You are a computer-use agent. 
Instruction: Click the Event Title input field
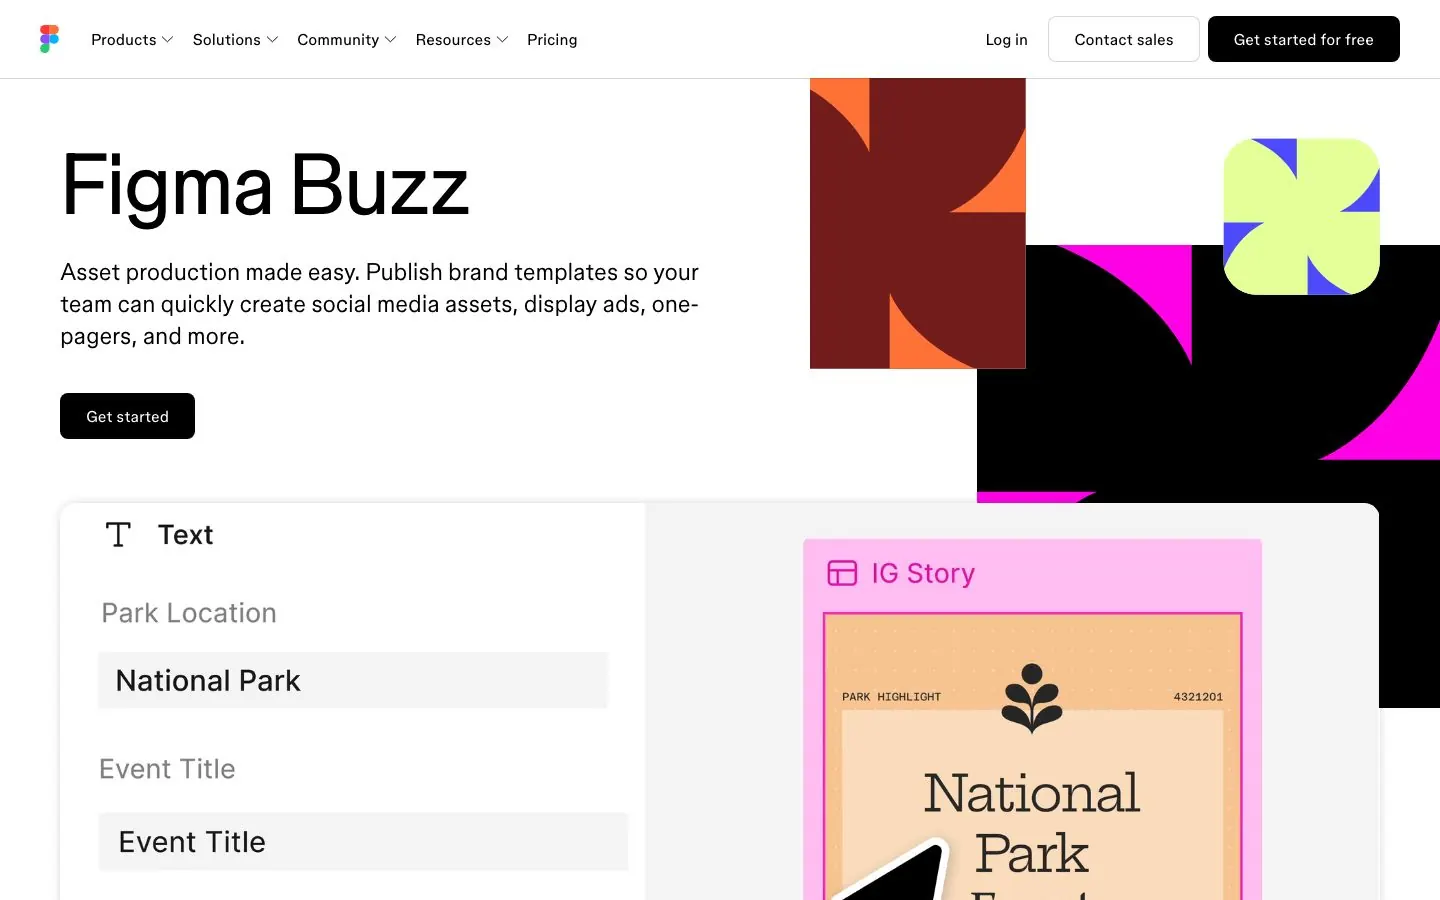pyautogui.click(x=363, y=842)
